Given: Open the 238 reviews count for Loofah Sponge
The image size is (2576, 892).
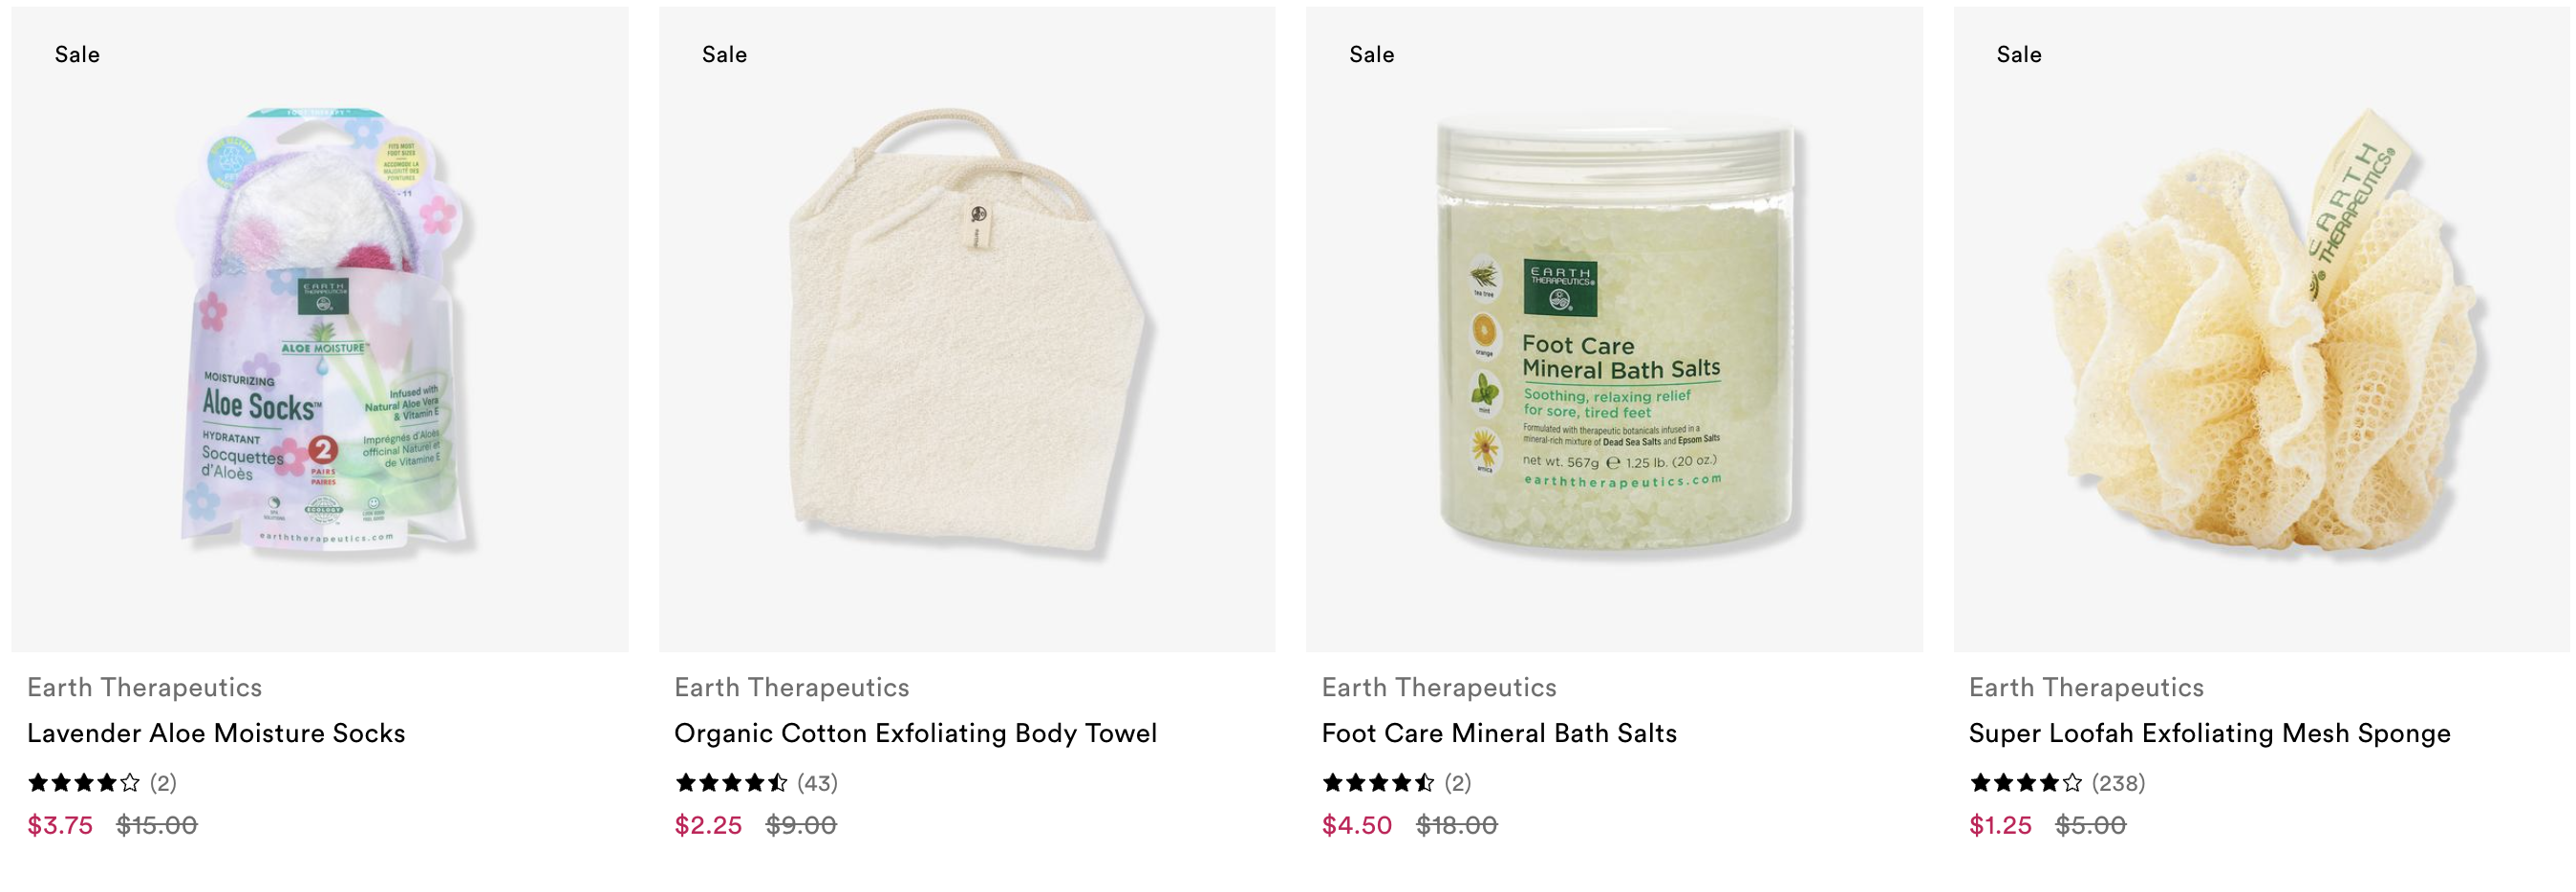Looking at the screenshot, I should click(x=2118, y=783).
